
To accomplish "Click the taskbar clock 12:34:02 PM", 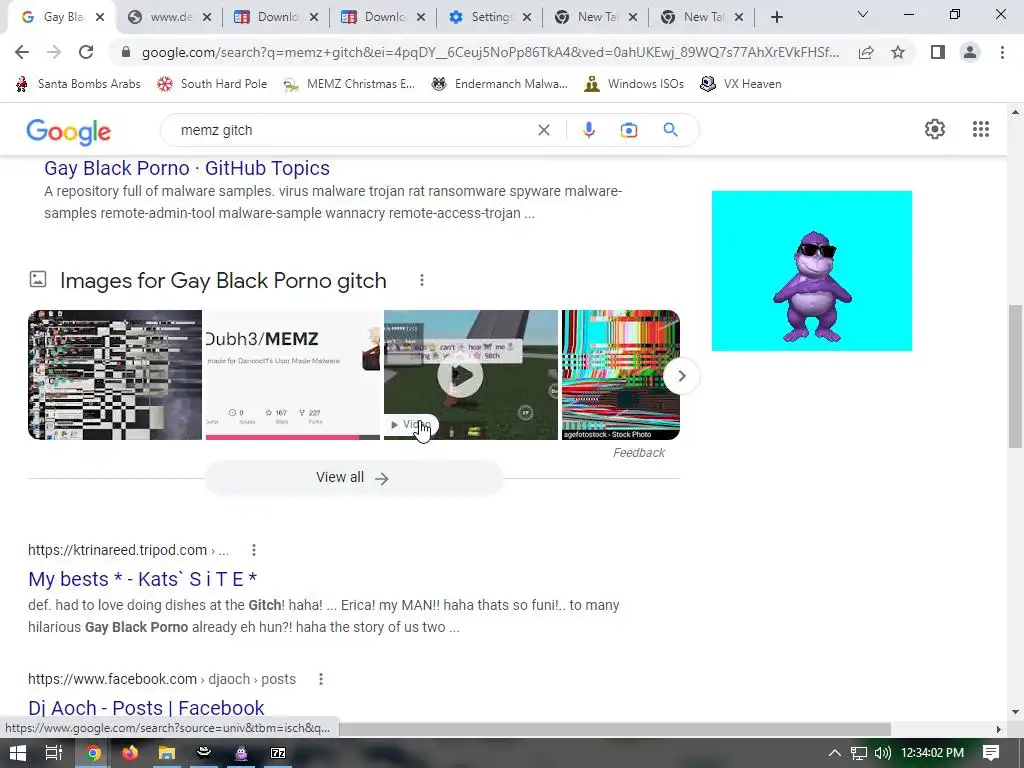I will pyautogui.click(x=933, y=754).
